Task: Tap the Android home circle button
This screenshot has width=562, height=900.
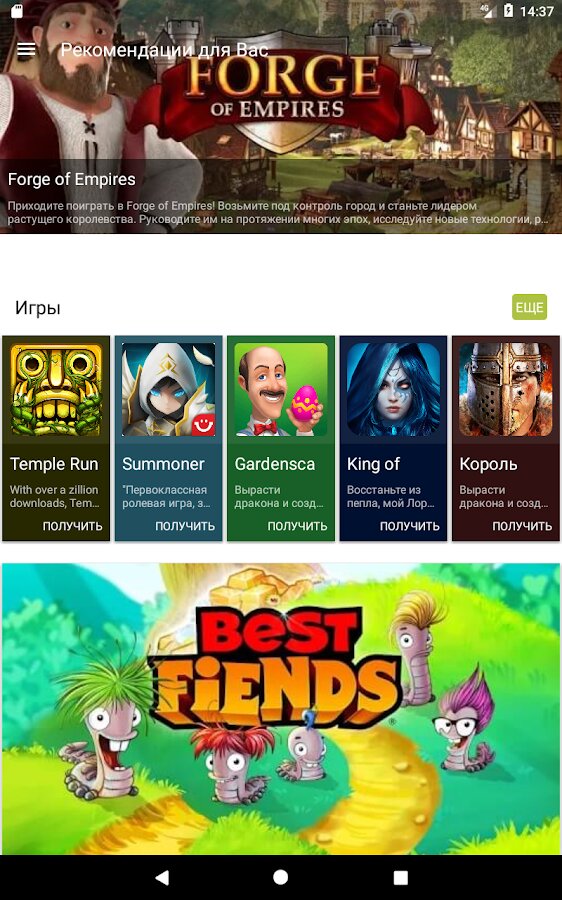Action: (x=281, y=877)
